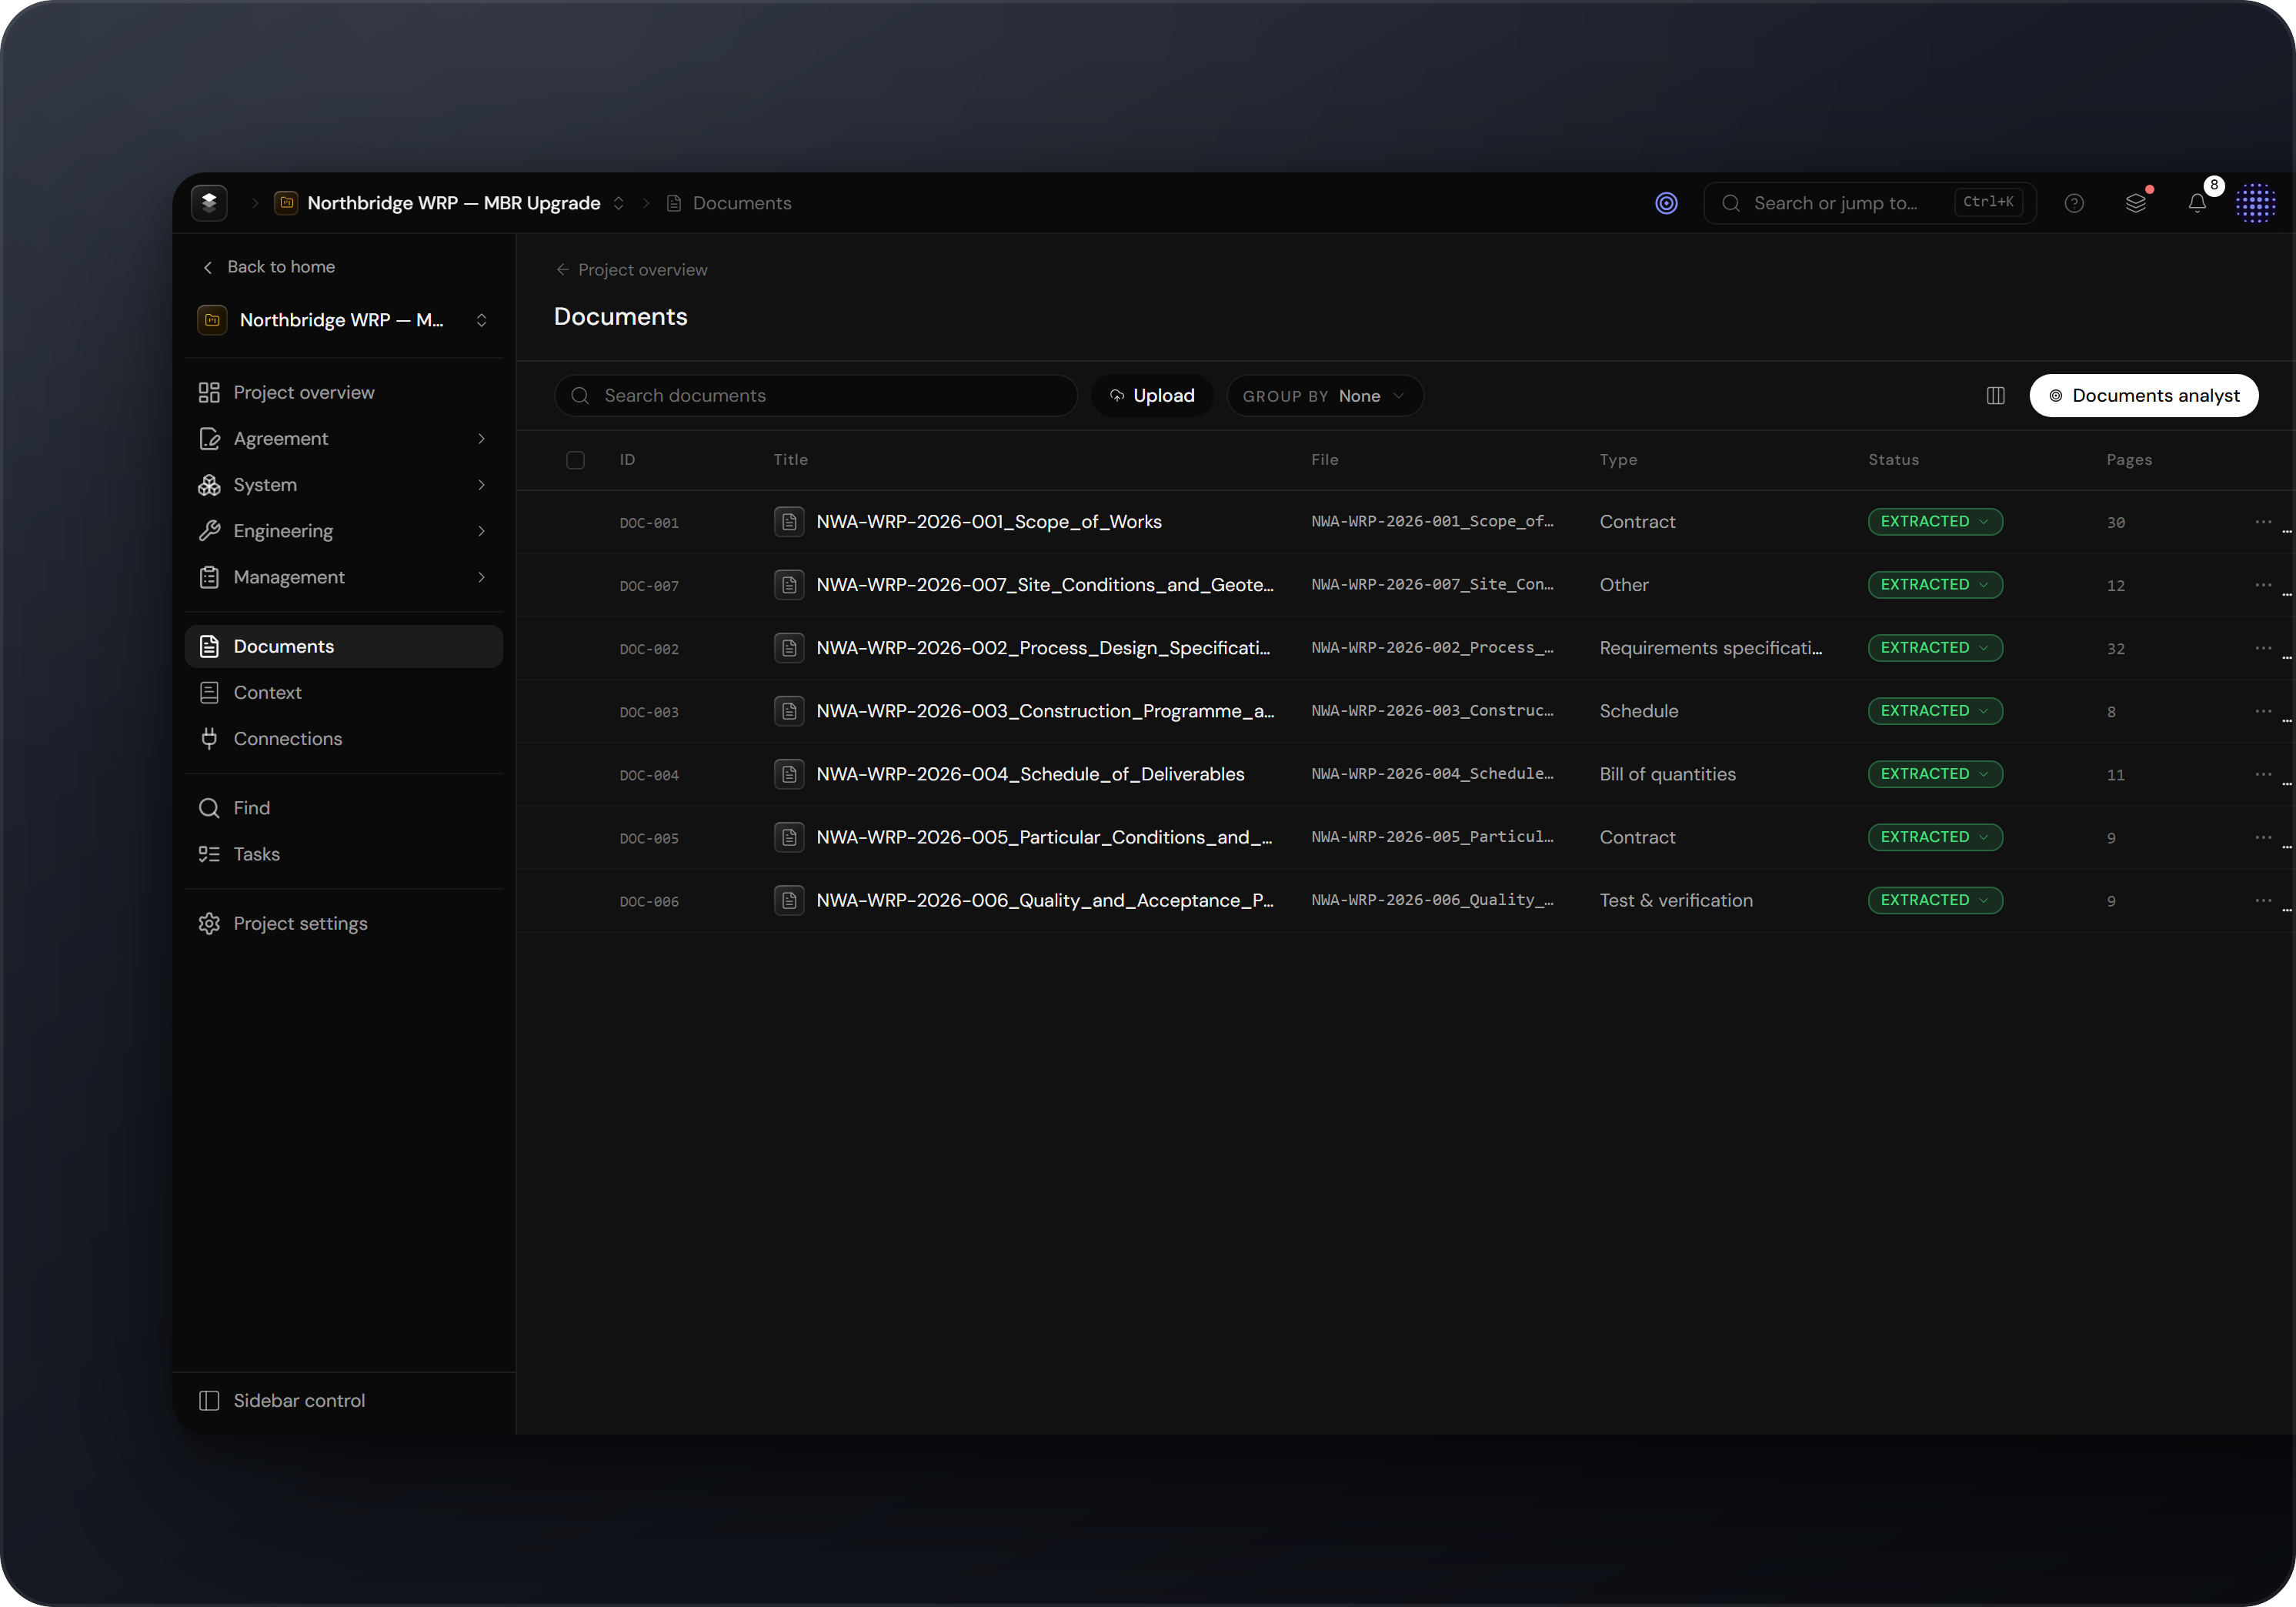
Task: Open the EXTRACTED status dropdown for DOC-001
Action: [1934, 522]
